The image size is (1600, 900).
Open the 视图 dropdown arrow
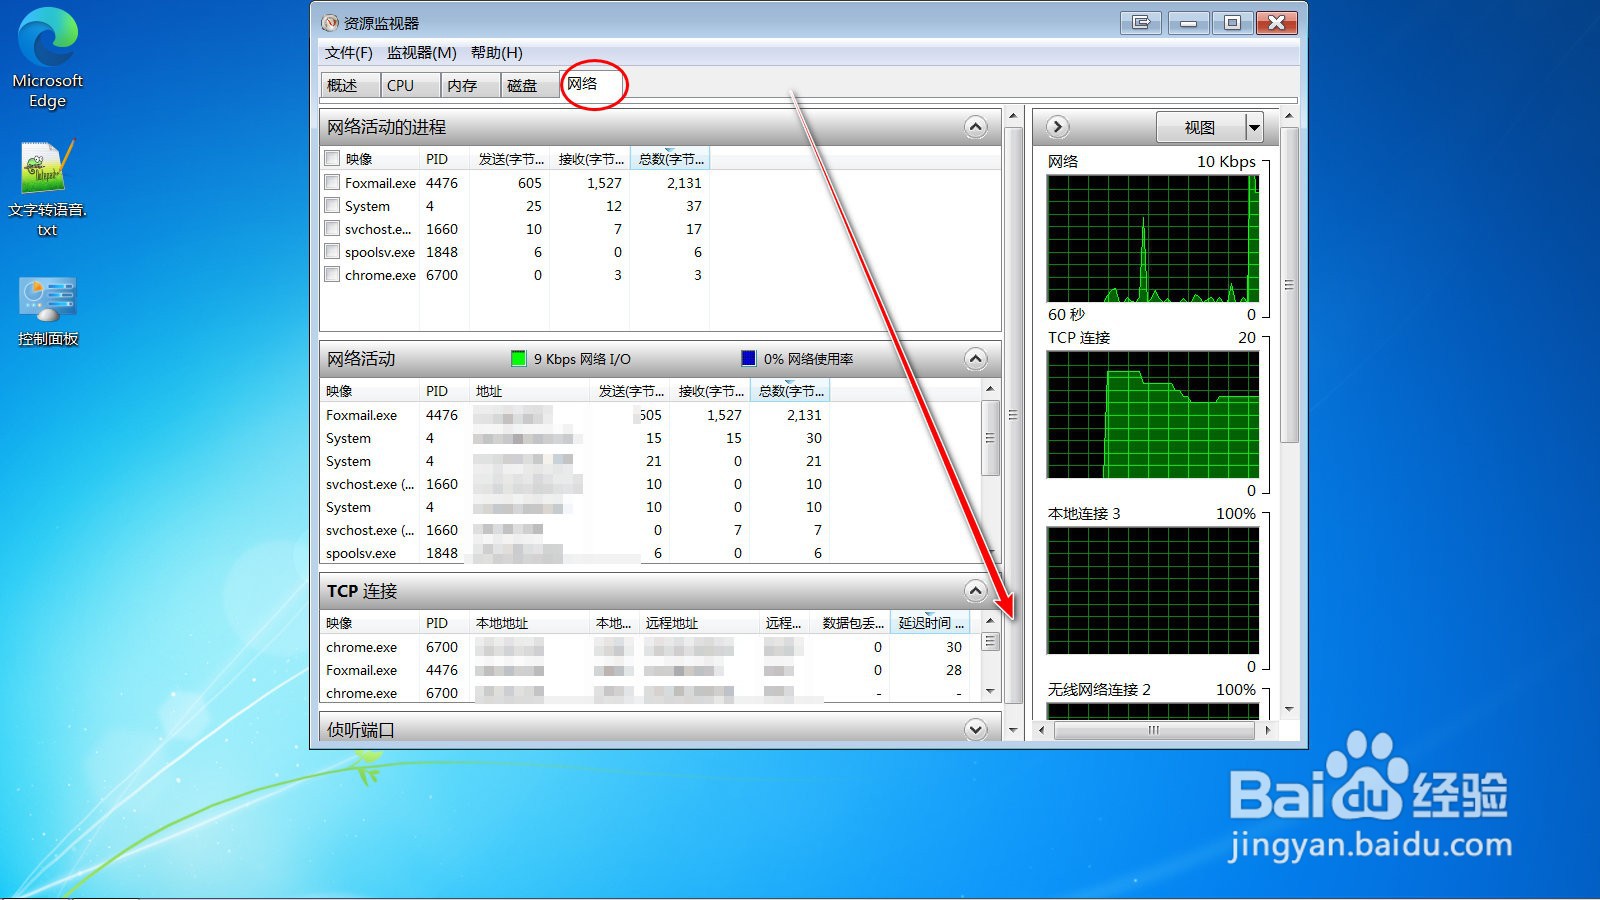[1254, 127]
